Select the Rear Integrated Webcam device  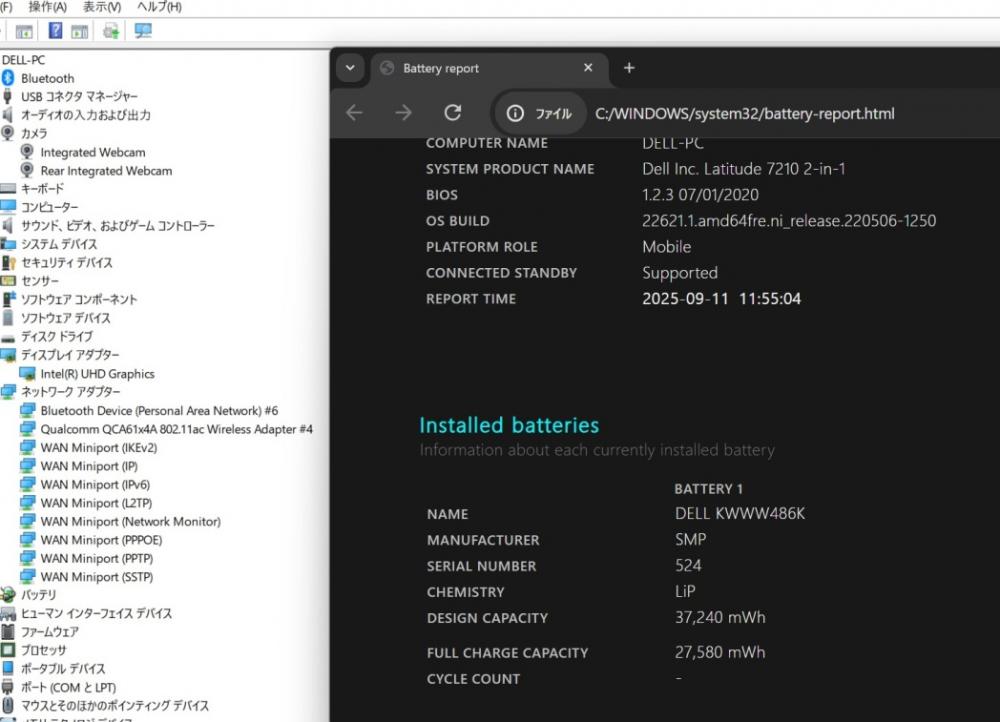point(106,171)
